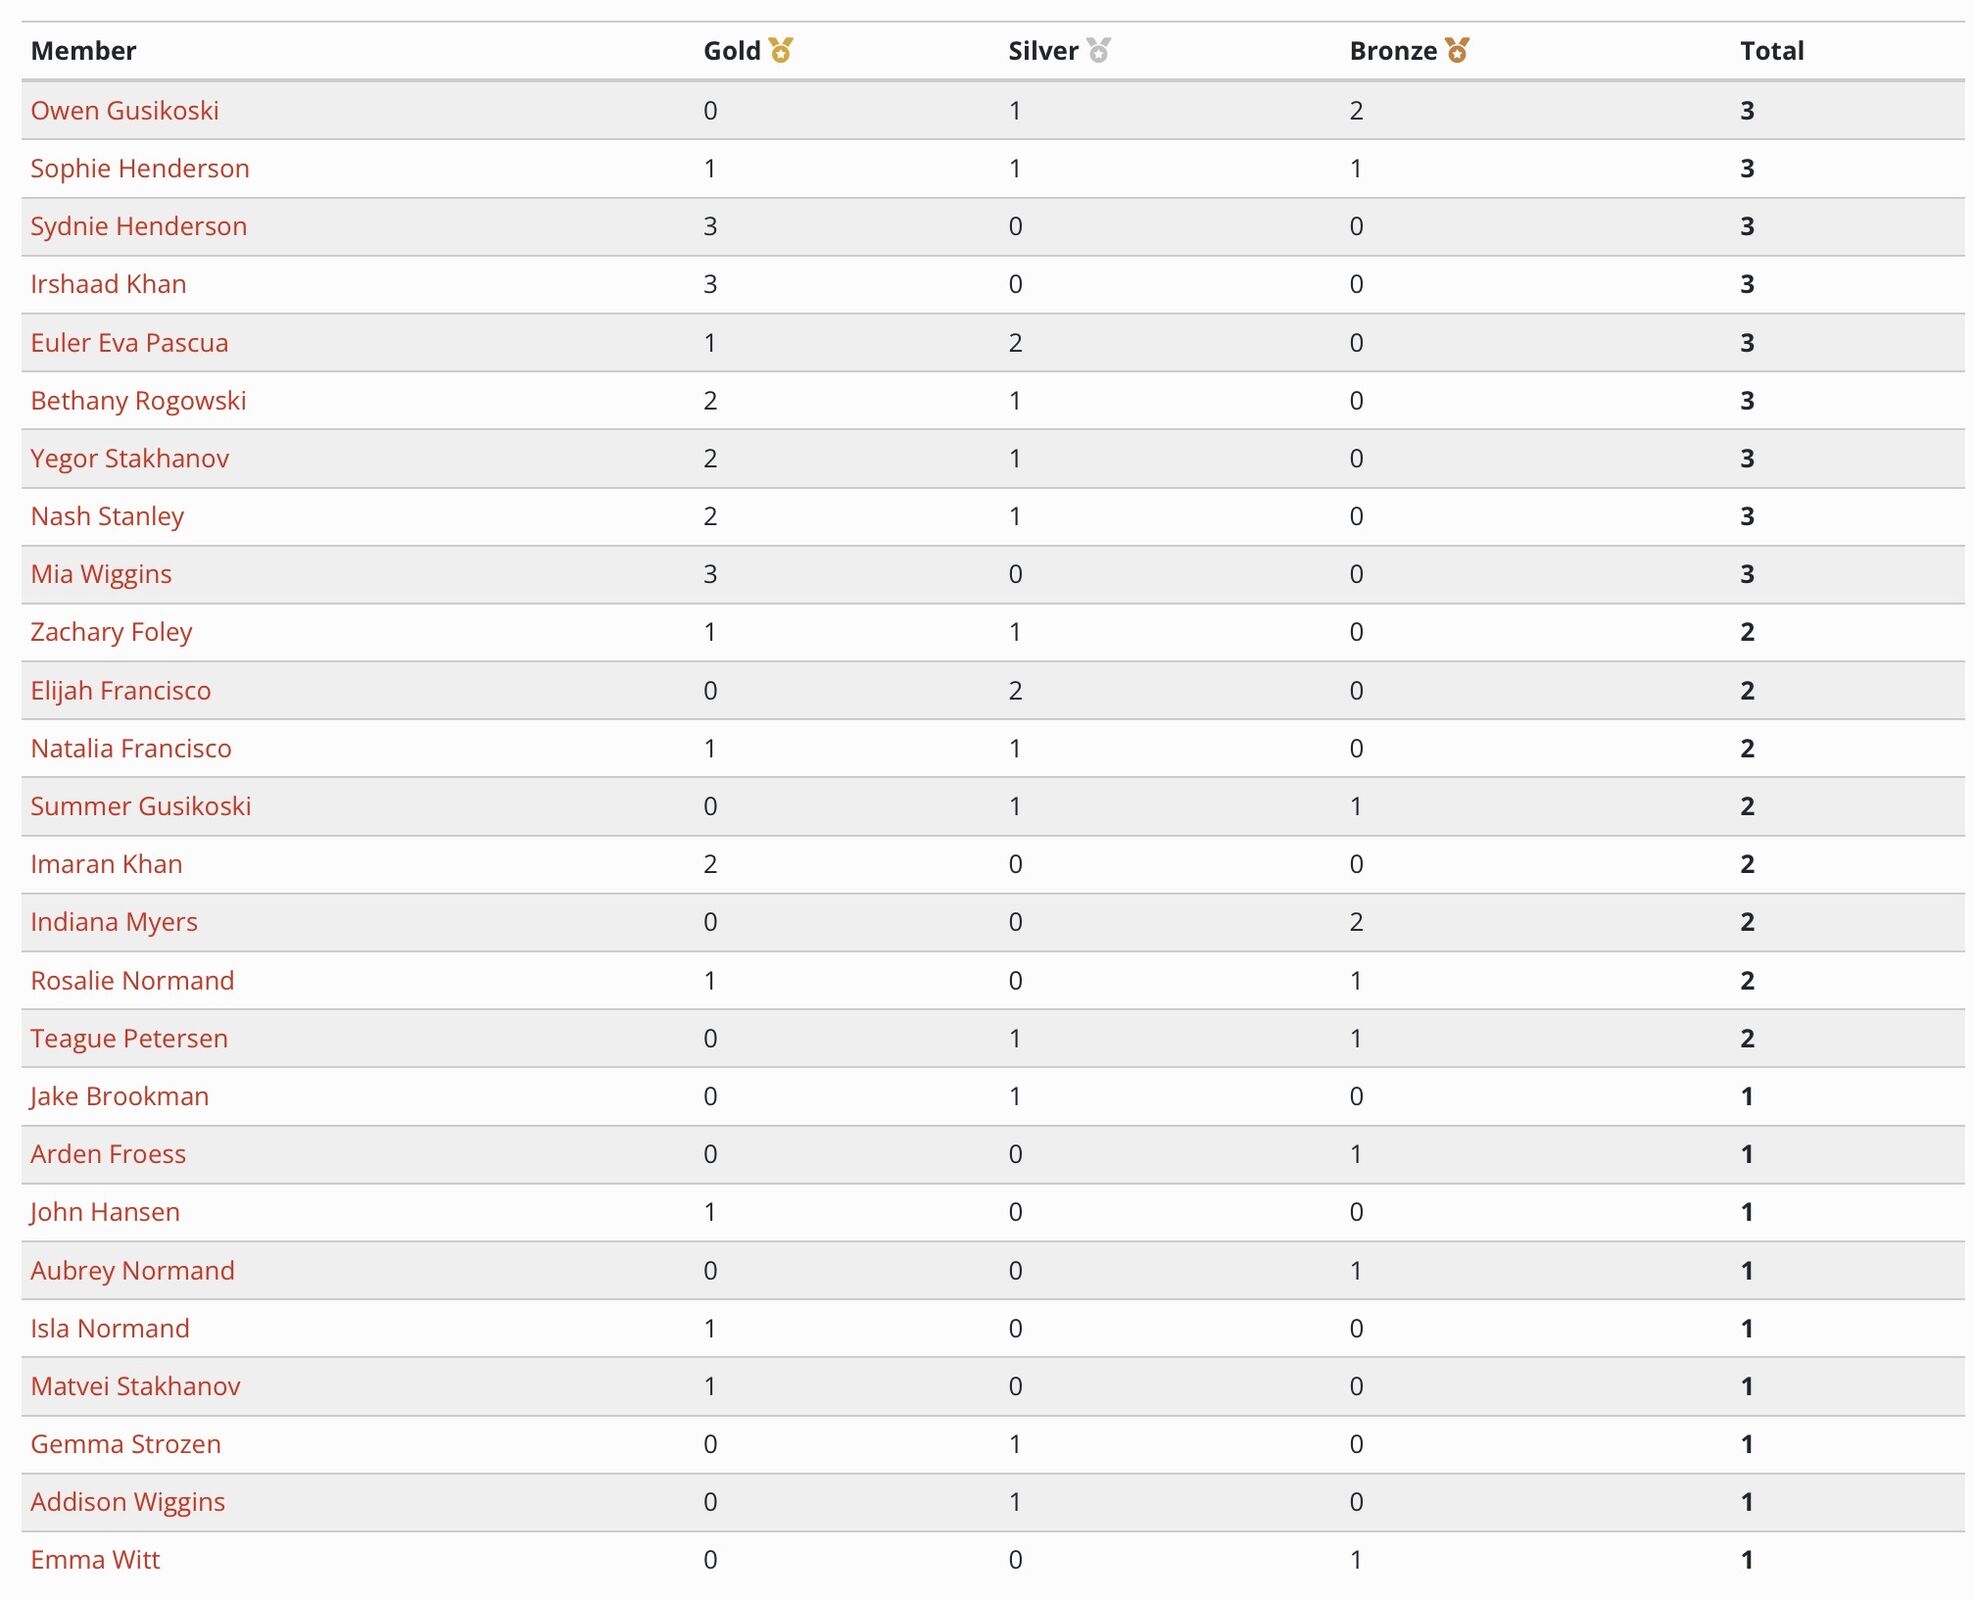Viewport: 1975px width, 1600px height.
Task: Click the gold medal icon in header
Action: point(780,50)
